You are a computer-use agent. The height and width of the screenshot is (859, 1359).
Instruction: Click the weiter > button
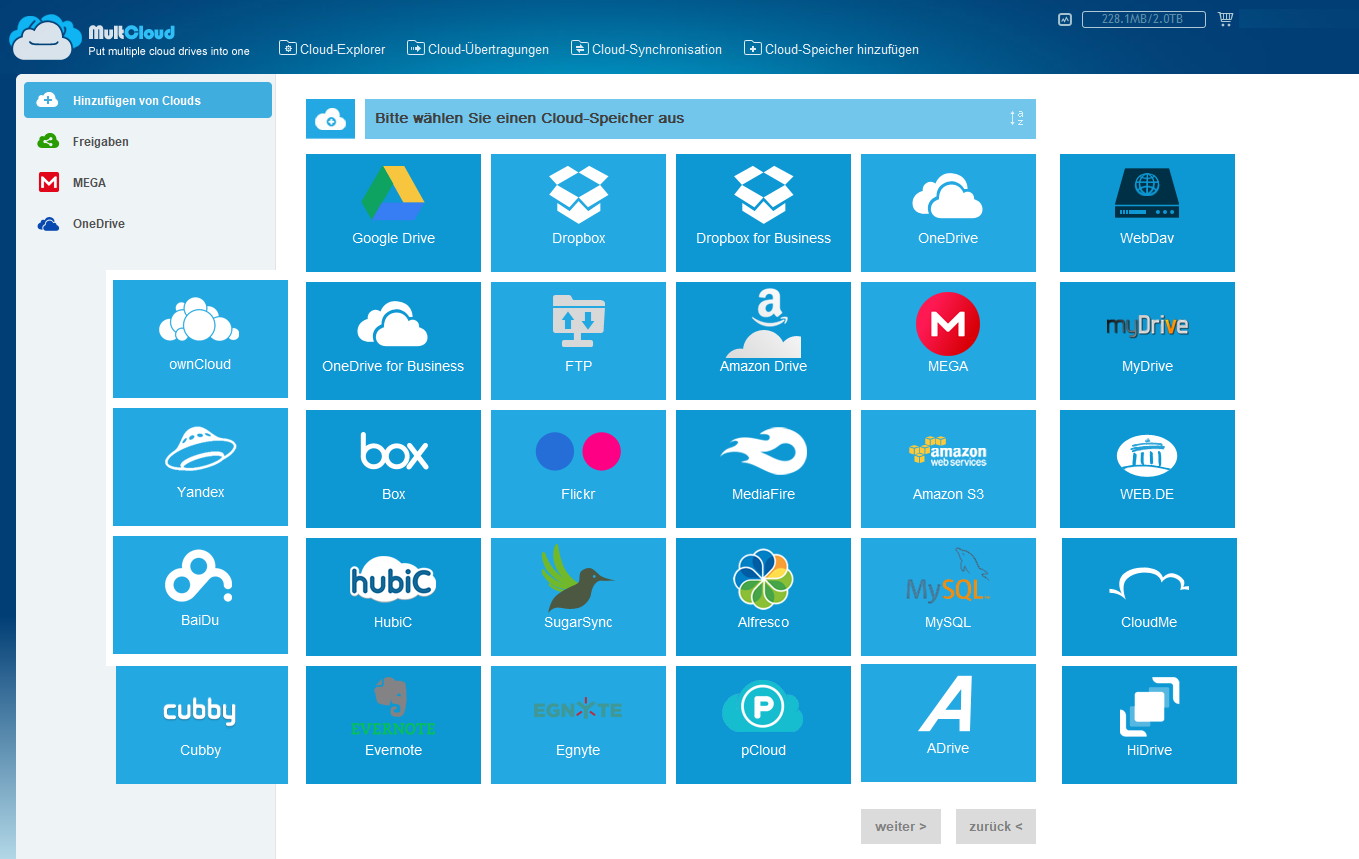coord(900,826)
